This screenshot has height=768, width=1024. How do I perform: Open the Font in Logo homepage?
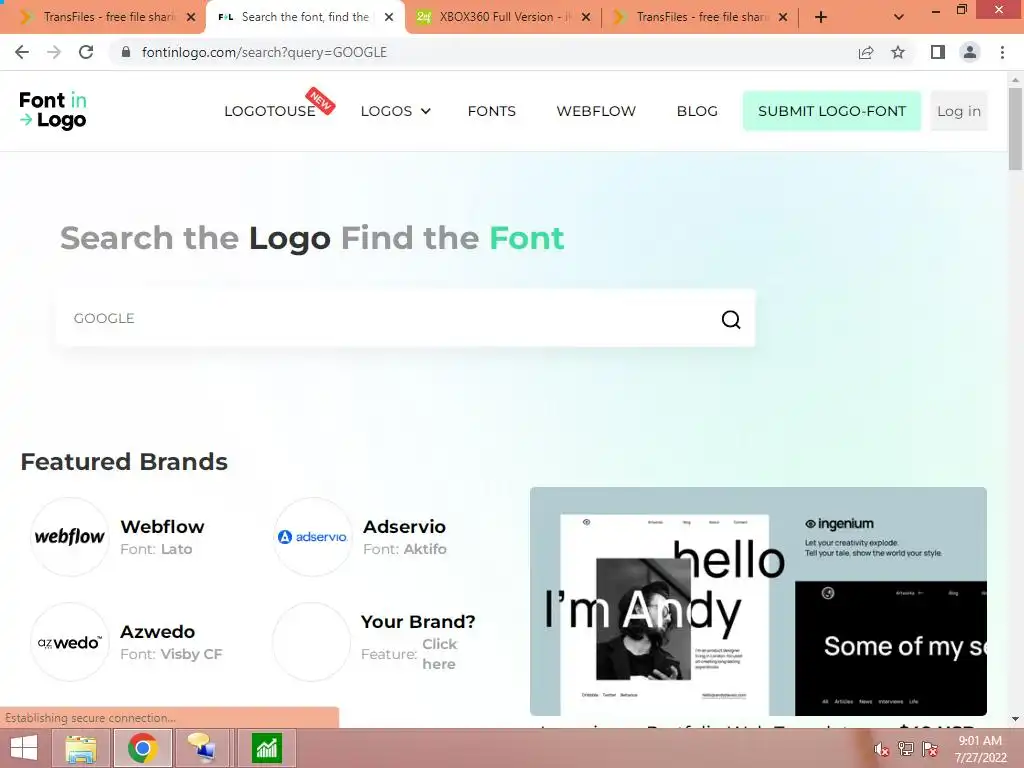tap(53, 110)
